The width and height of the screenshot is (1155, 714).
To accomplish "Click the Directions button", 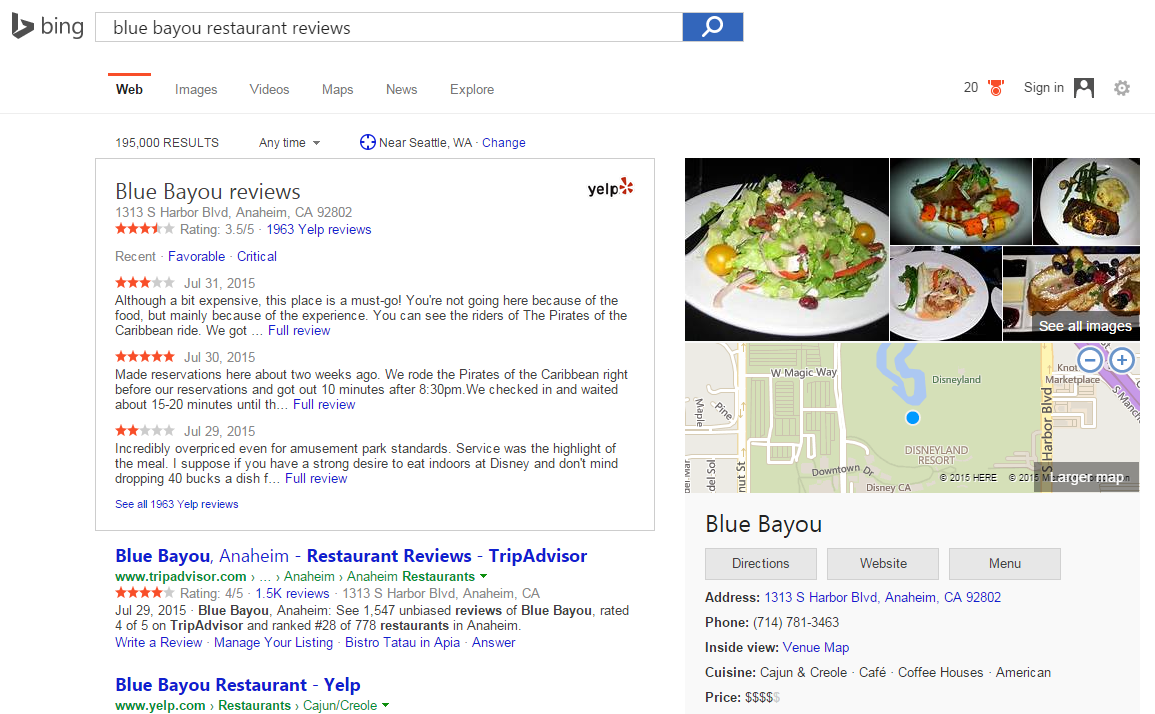I will point(760,564).
